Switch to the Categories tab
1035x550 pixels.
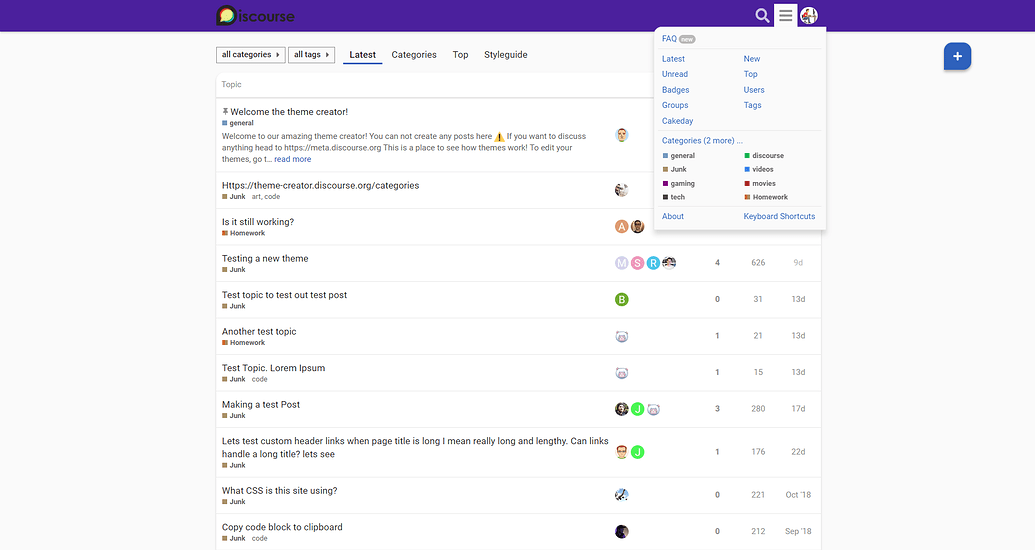414,55
